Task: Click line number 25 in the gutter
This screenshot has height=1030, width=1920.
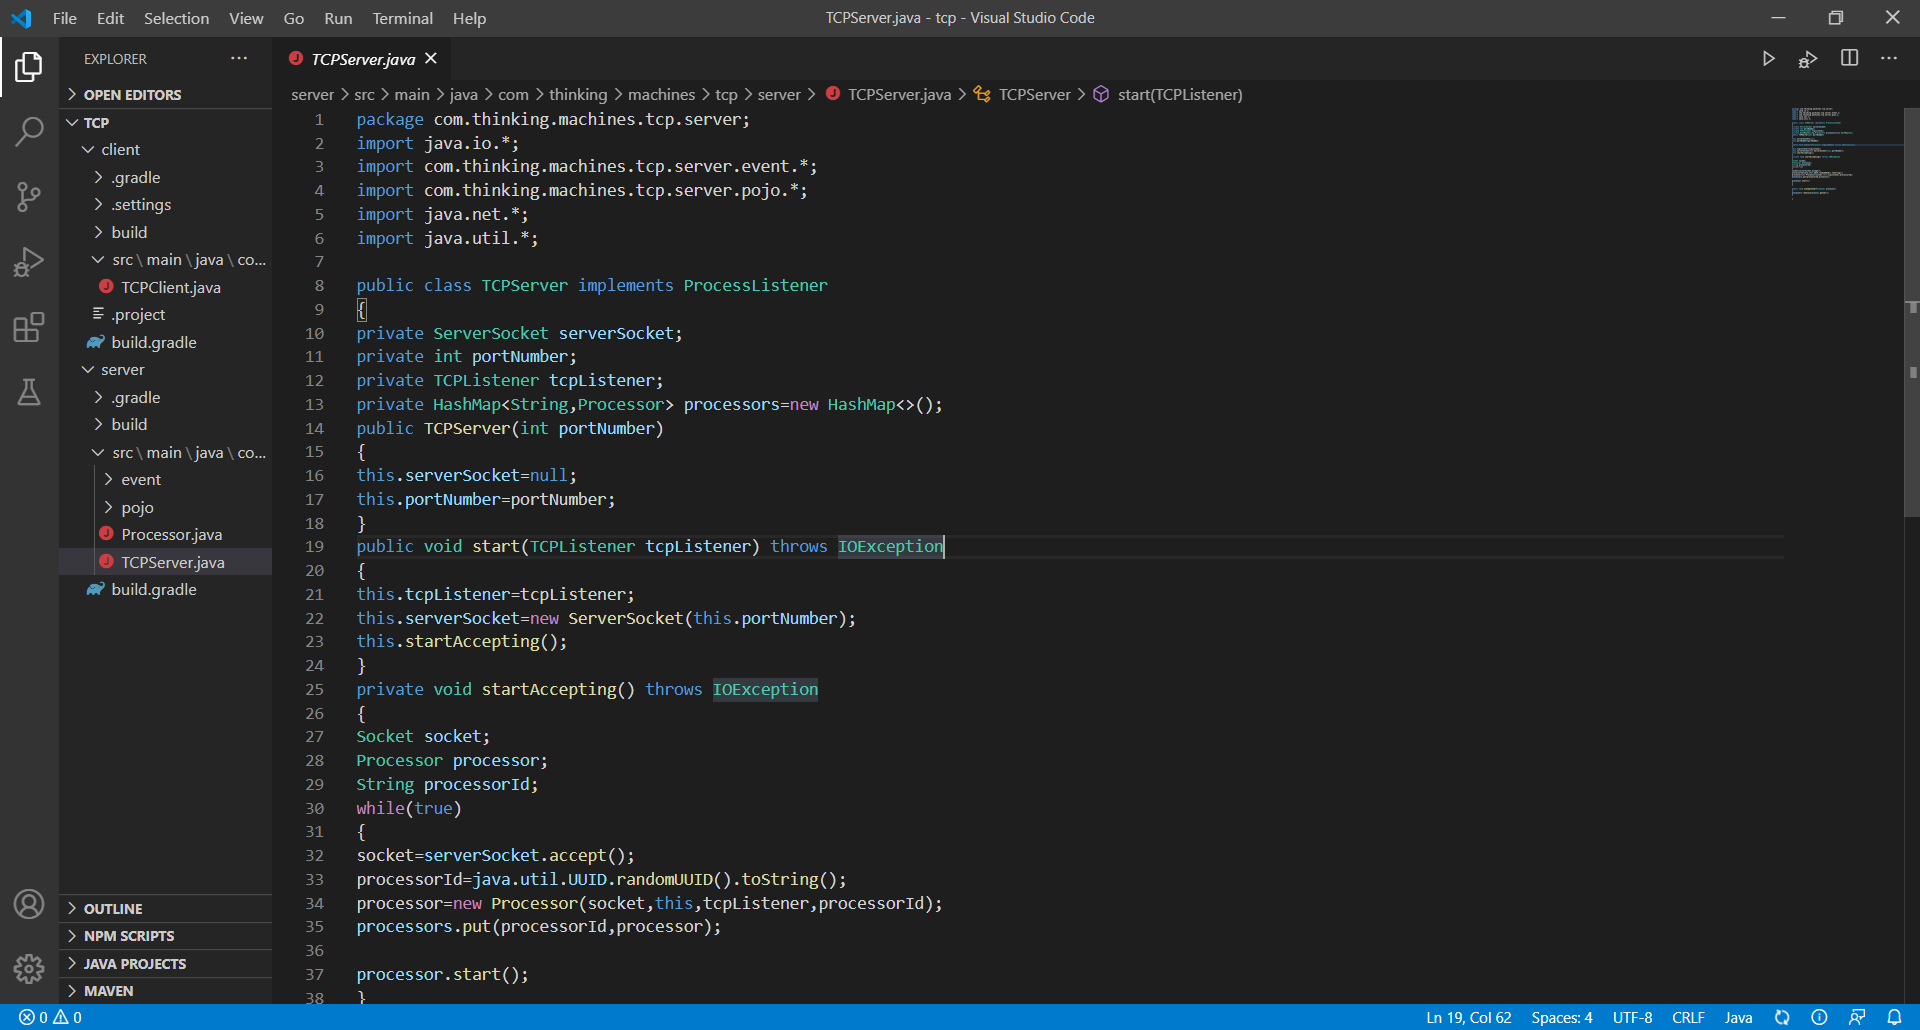Action: (314, 689)
